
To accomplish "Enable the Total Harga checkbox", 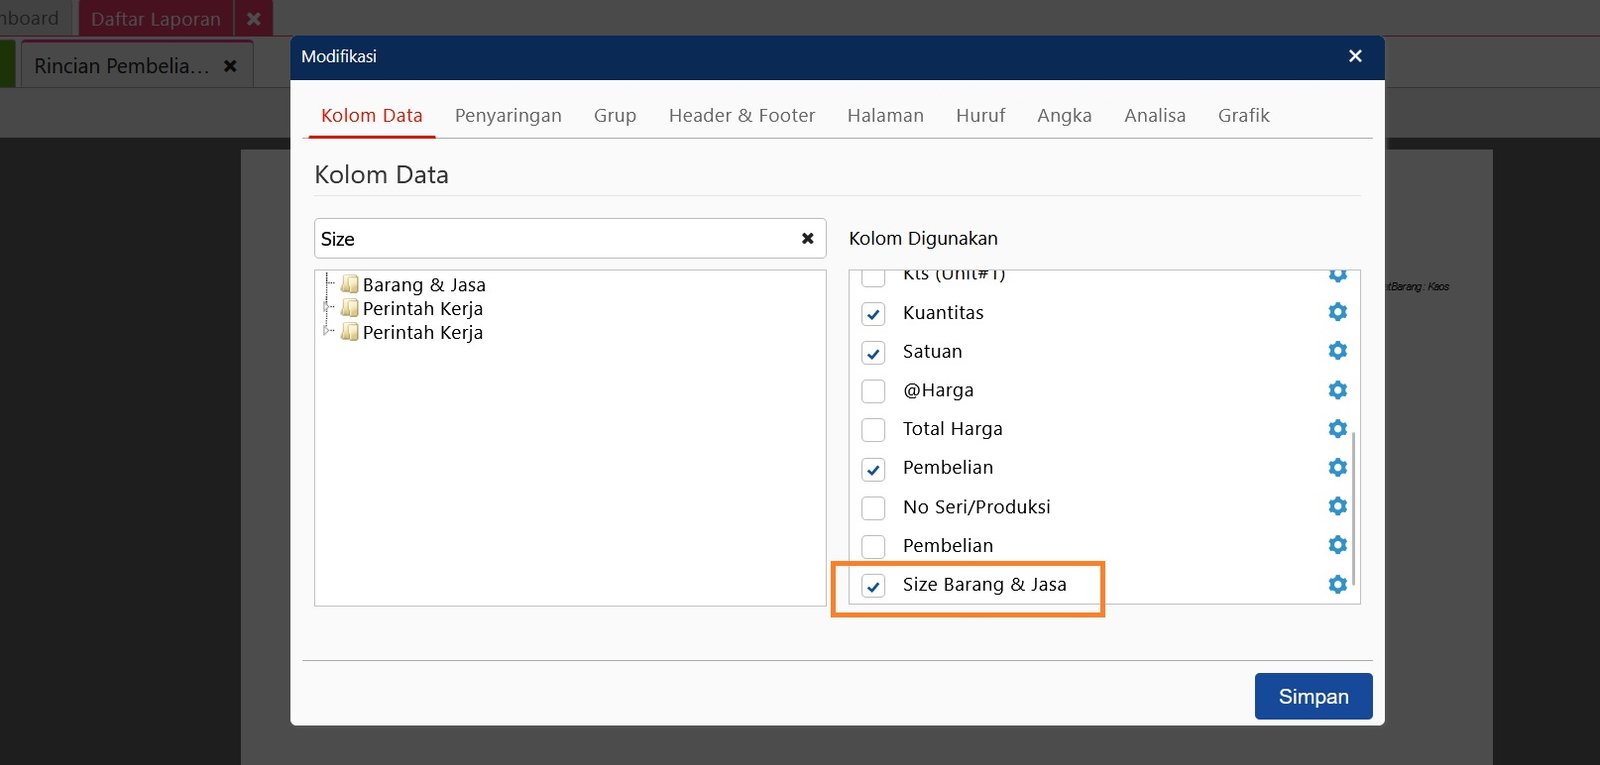I will (x=873, y=430).
